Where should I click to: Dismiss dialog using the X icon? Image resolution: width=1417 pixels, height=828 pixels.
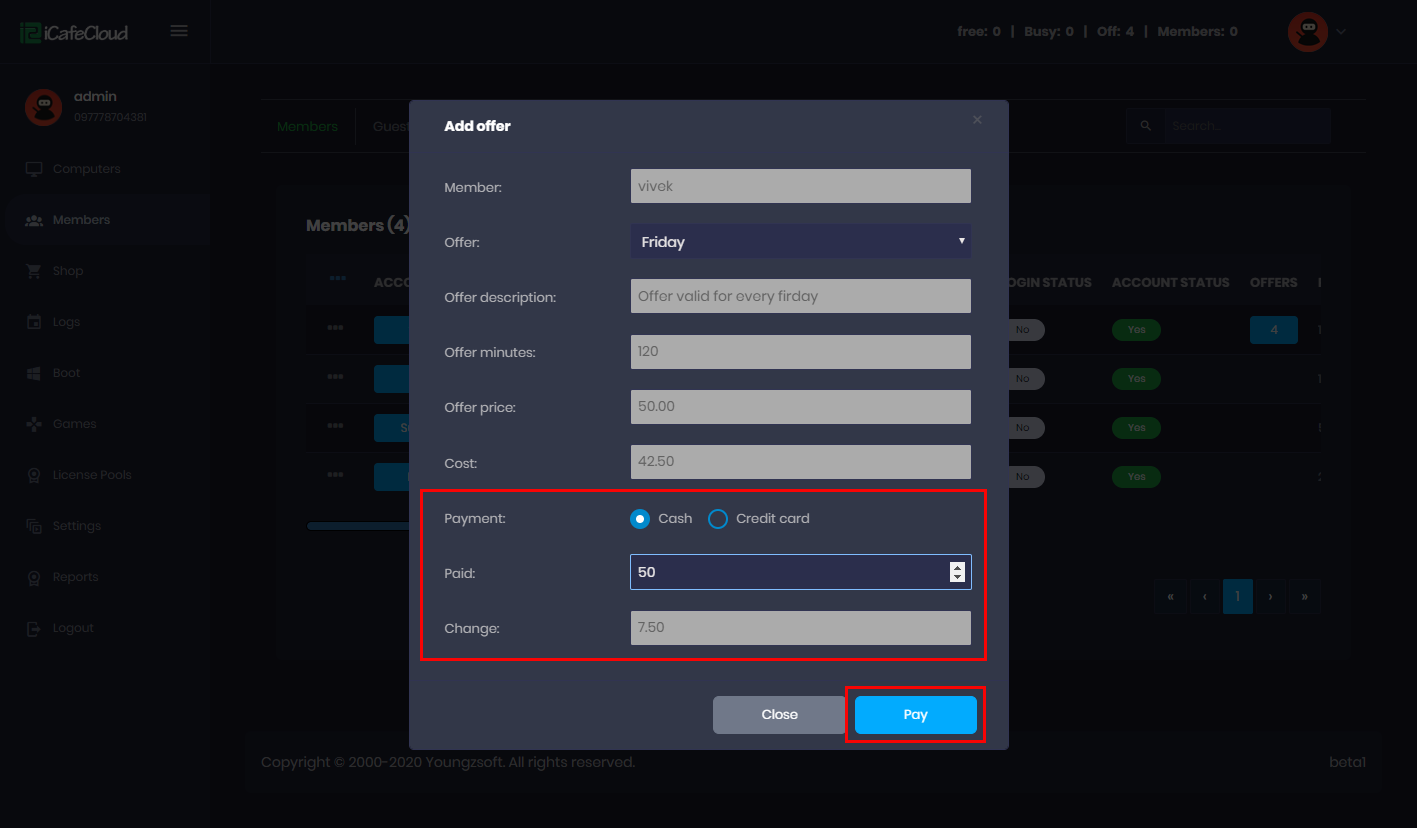pos(977,120)
